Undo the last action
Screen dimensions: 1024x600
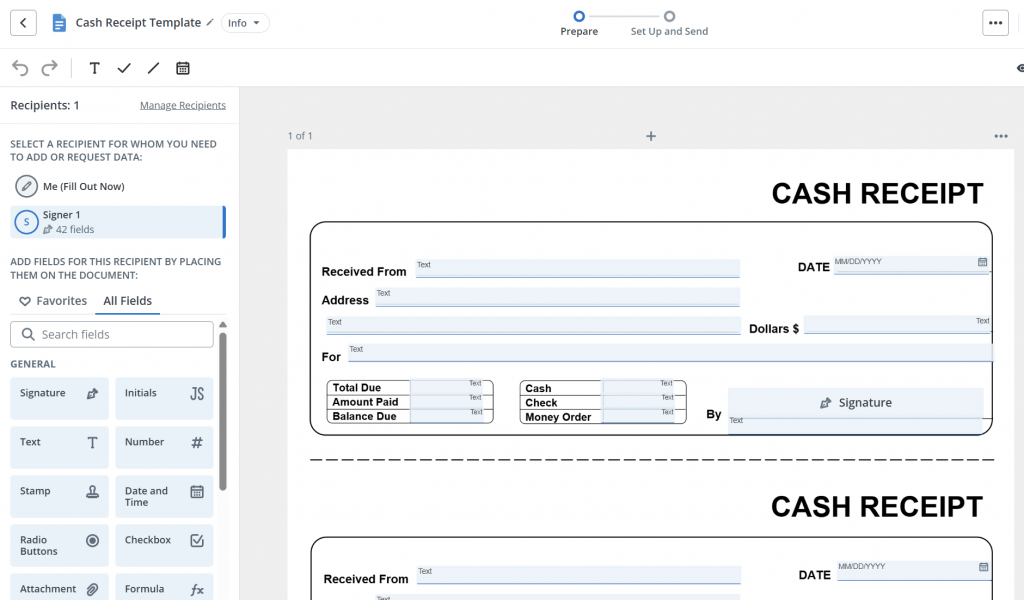click(x=20, y=68)
